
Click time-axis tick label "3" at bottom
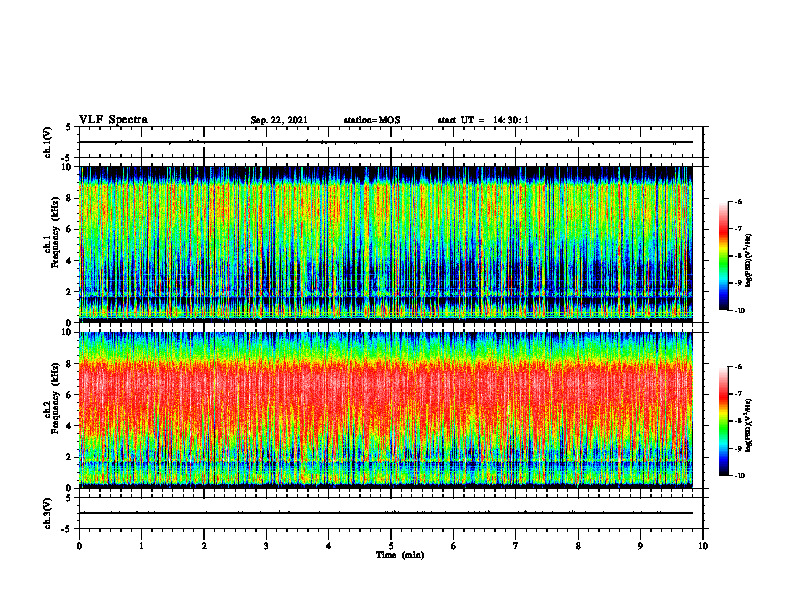(x=266, y=545)
